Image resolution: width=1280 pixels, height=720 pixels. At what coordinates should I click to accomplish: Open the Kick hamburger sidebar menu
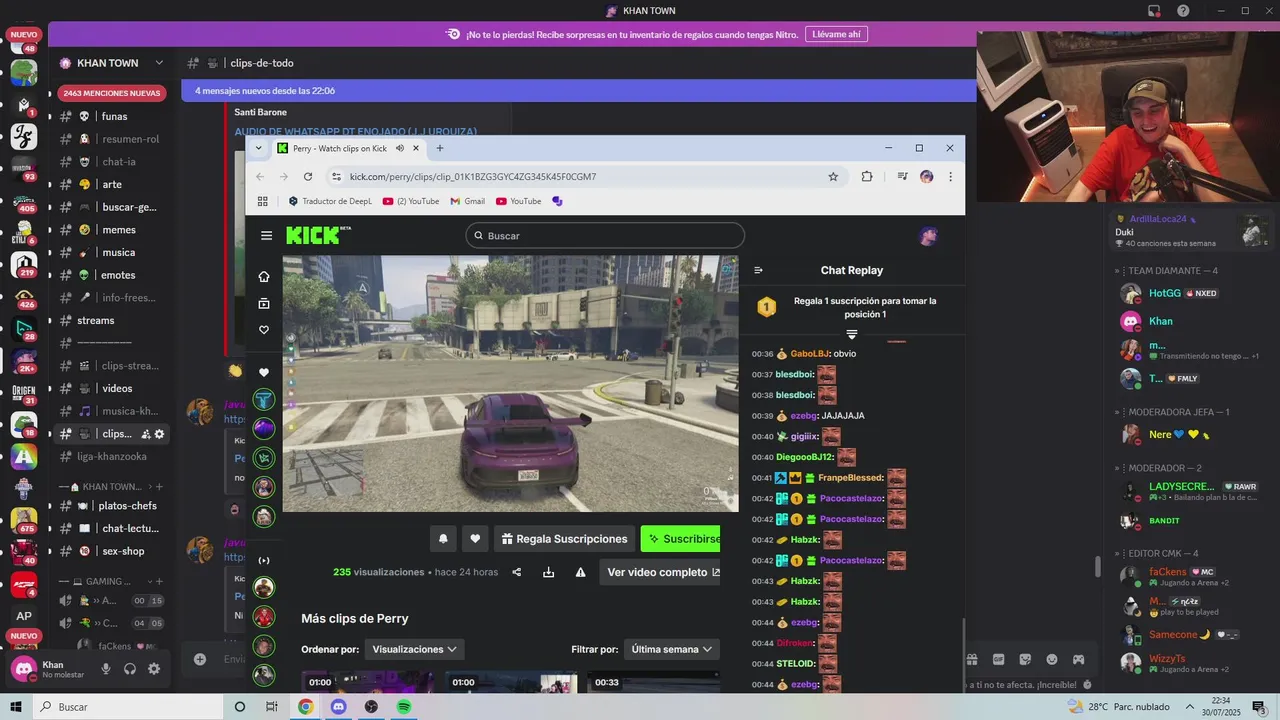[266, 236]
